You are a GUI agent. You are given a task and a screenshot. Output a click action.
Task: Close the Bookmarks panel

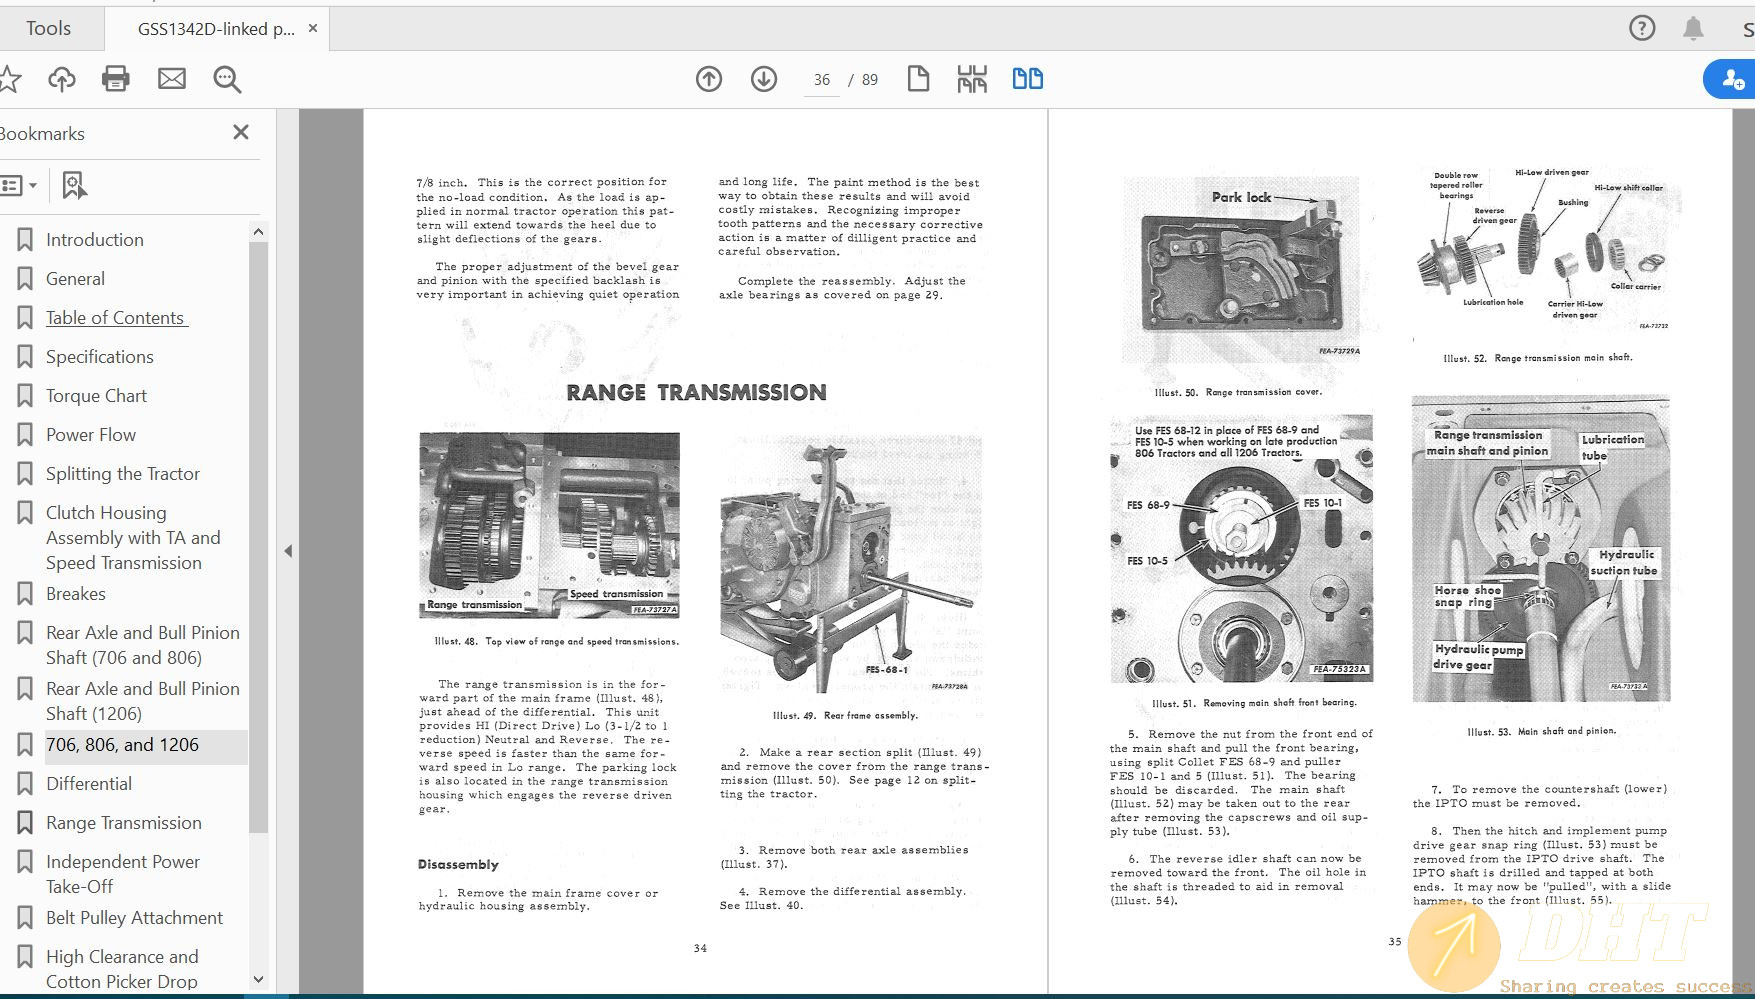click(241, 133)
